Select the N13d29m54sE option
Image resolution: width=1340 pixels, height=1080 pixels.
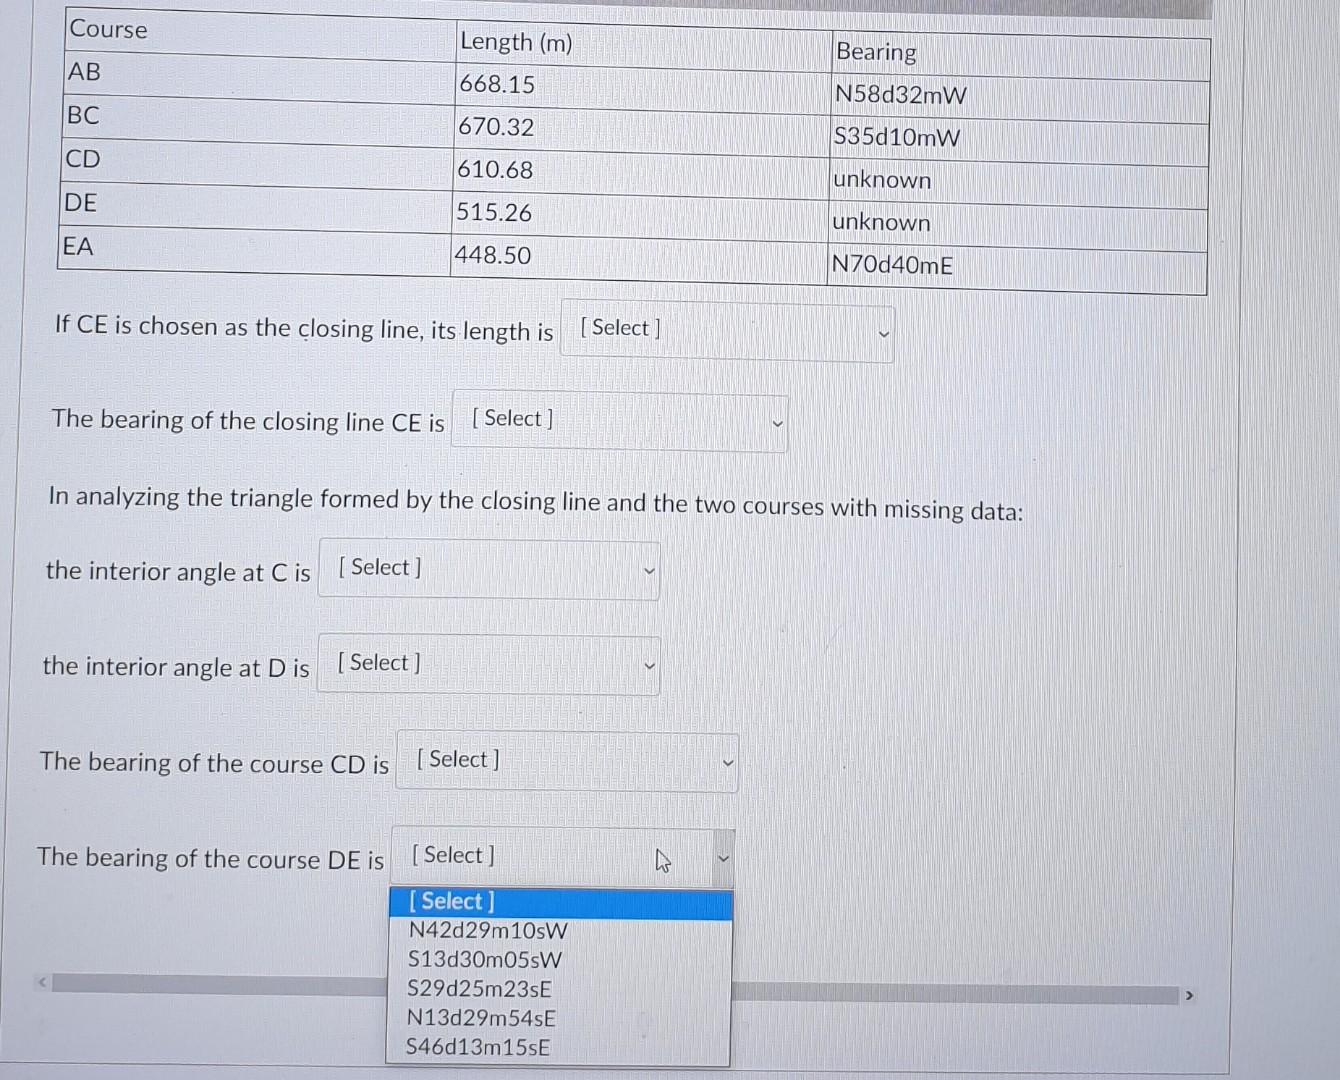482,1018
